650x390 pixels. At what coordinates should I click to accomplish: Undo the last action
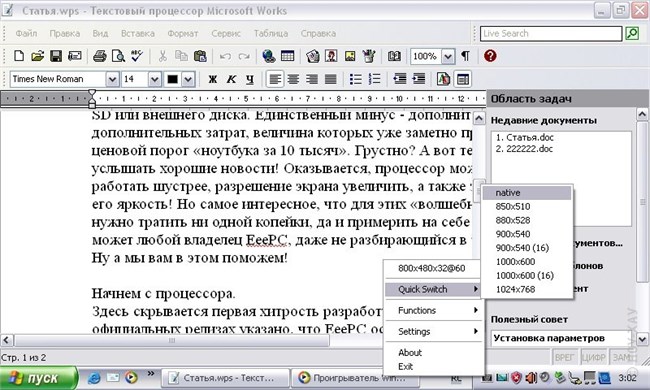225,56
